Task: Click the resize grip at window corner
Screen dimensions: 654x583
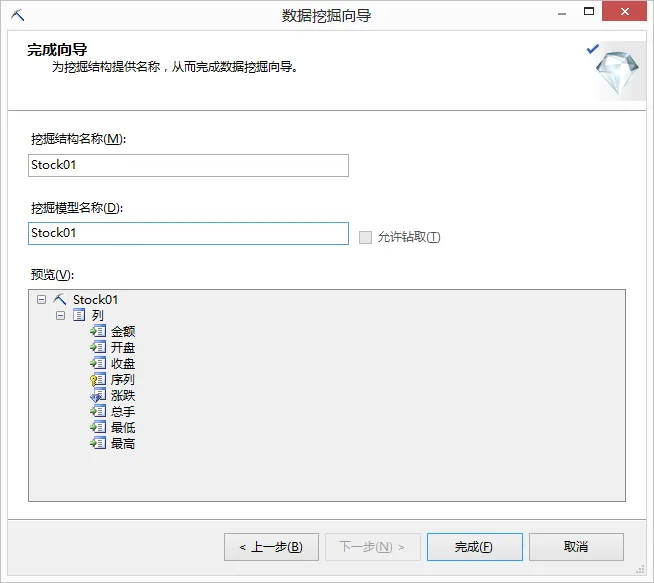Action: (640, 570)
